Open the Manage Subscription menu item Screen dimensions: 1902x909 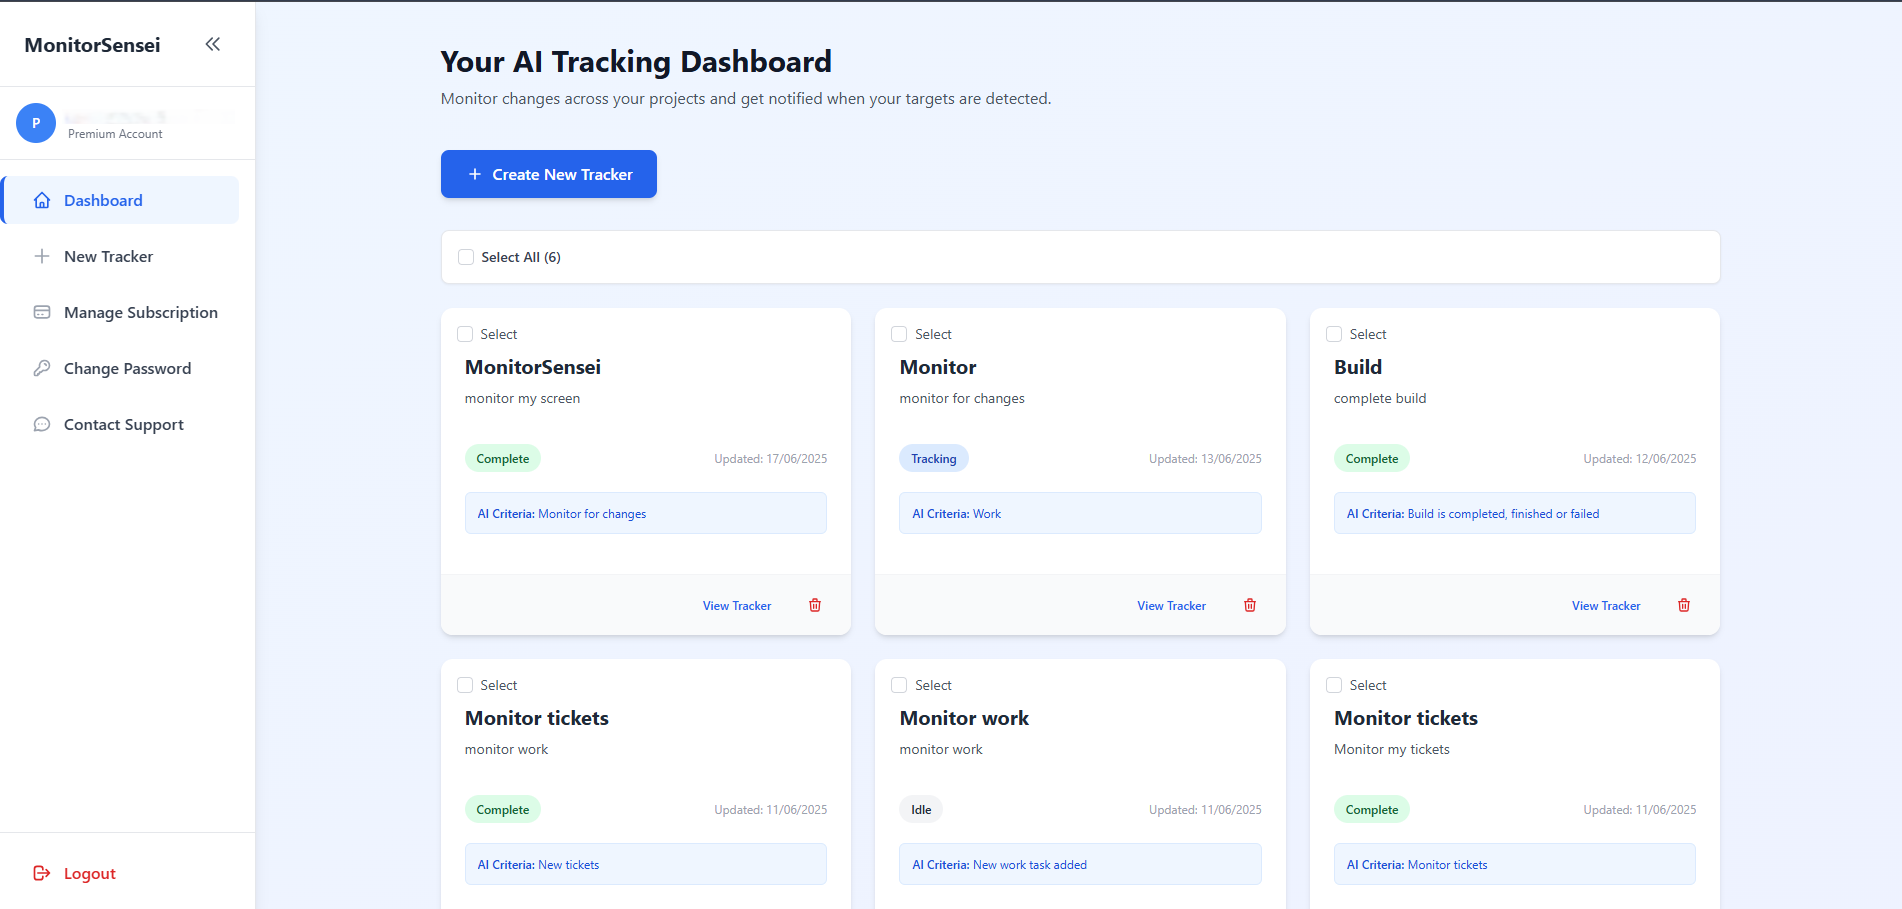(x=121, y=312)
